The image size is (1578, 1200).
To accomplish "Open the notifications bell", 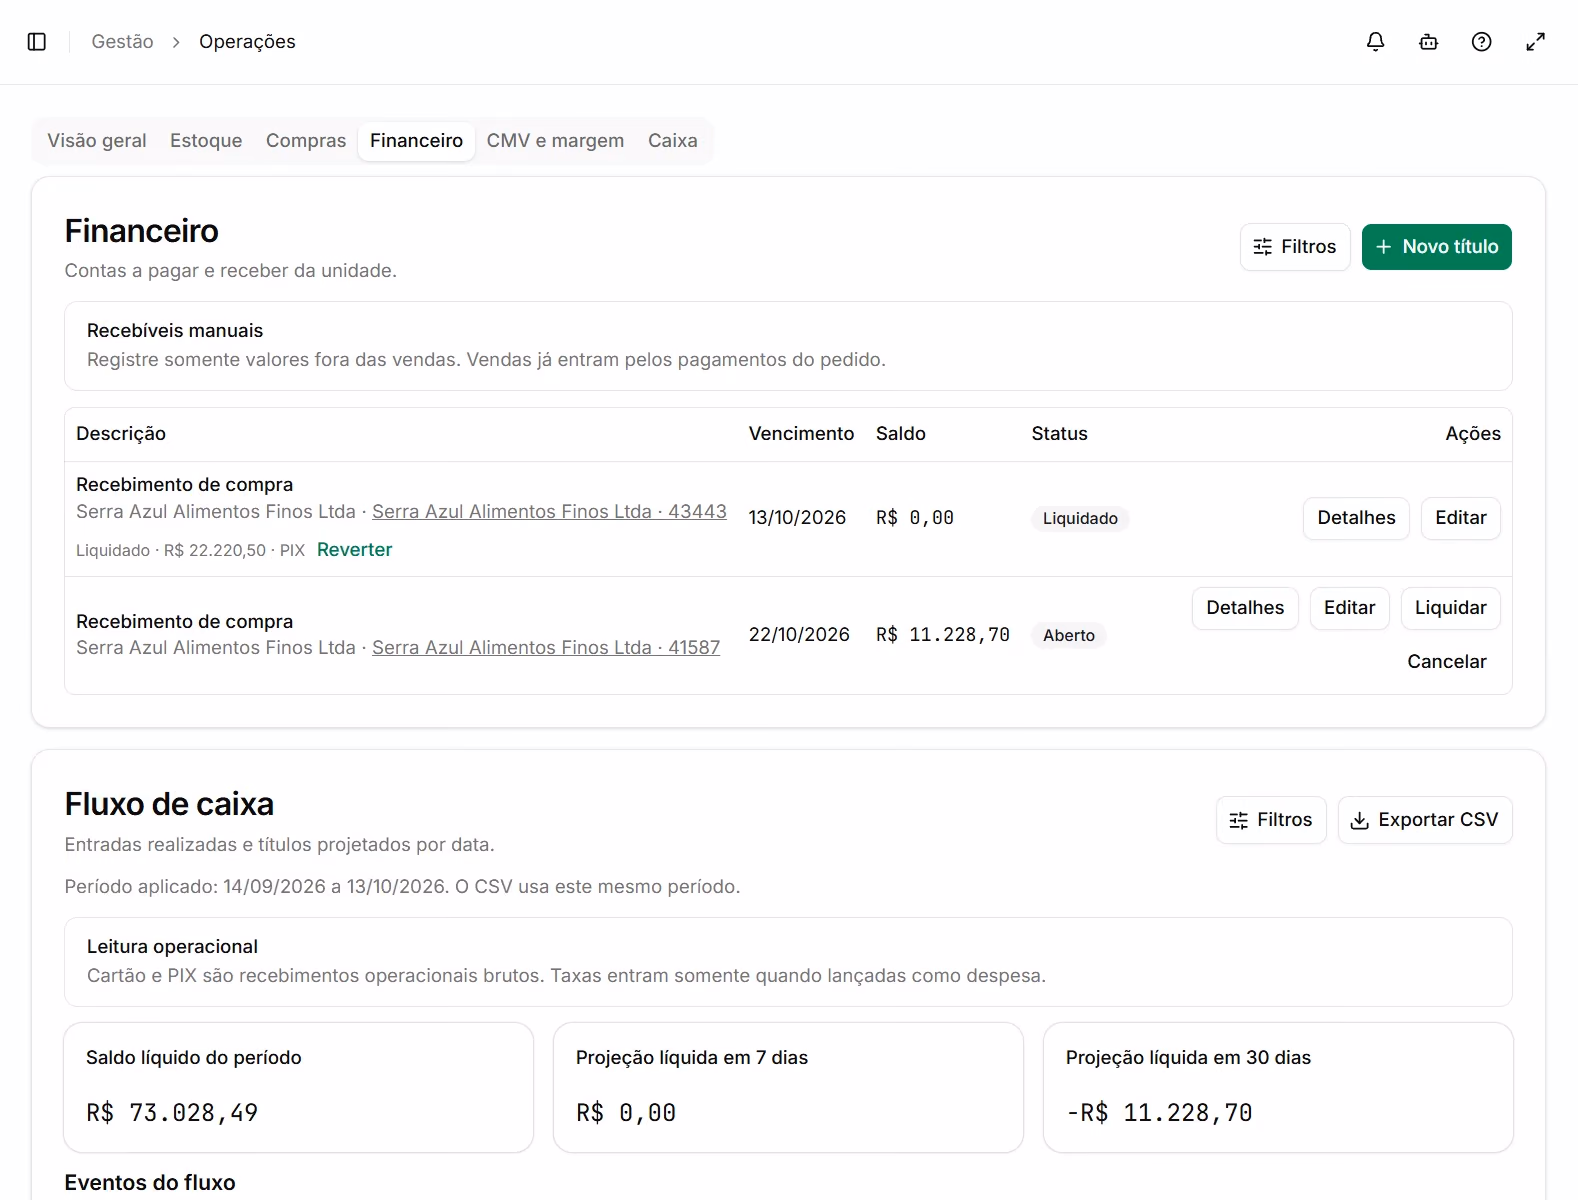I will [1376, 42].
